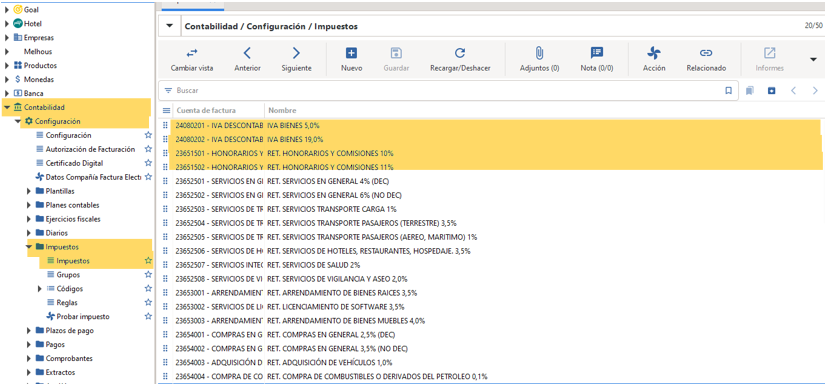This screenshot has width=827, height=384.
Task: Click the bookmark icon in search bar
Action: 728,91
